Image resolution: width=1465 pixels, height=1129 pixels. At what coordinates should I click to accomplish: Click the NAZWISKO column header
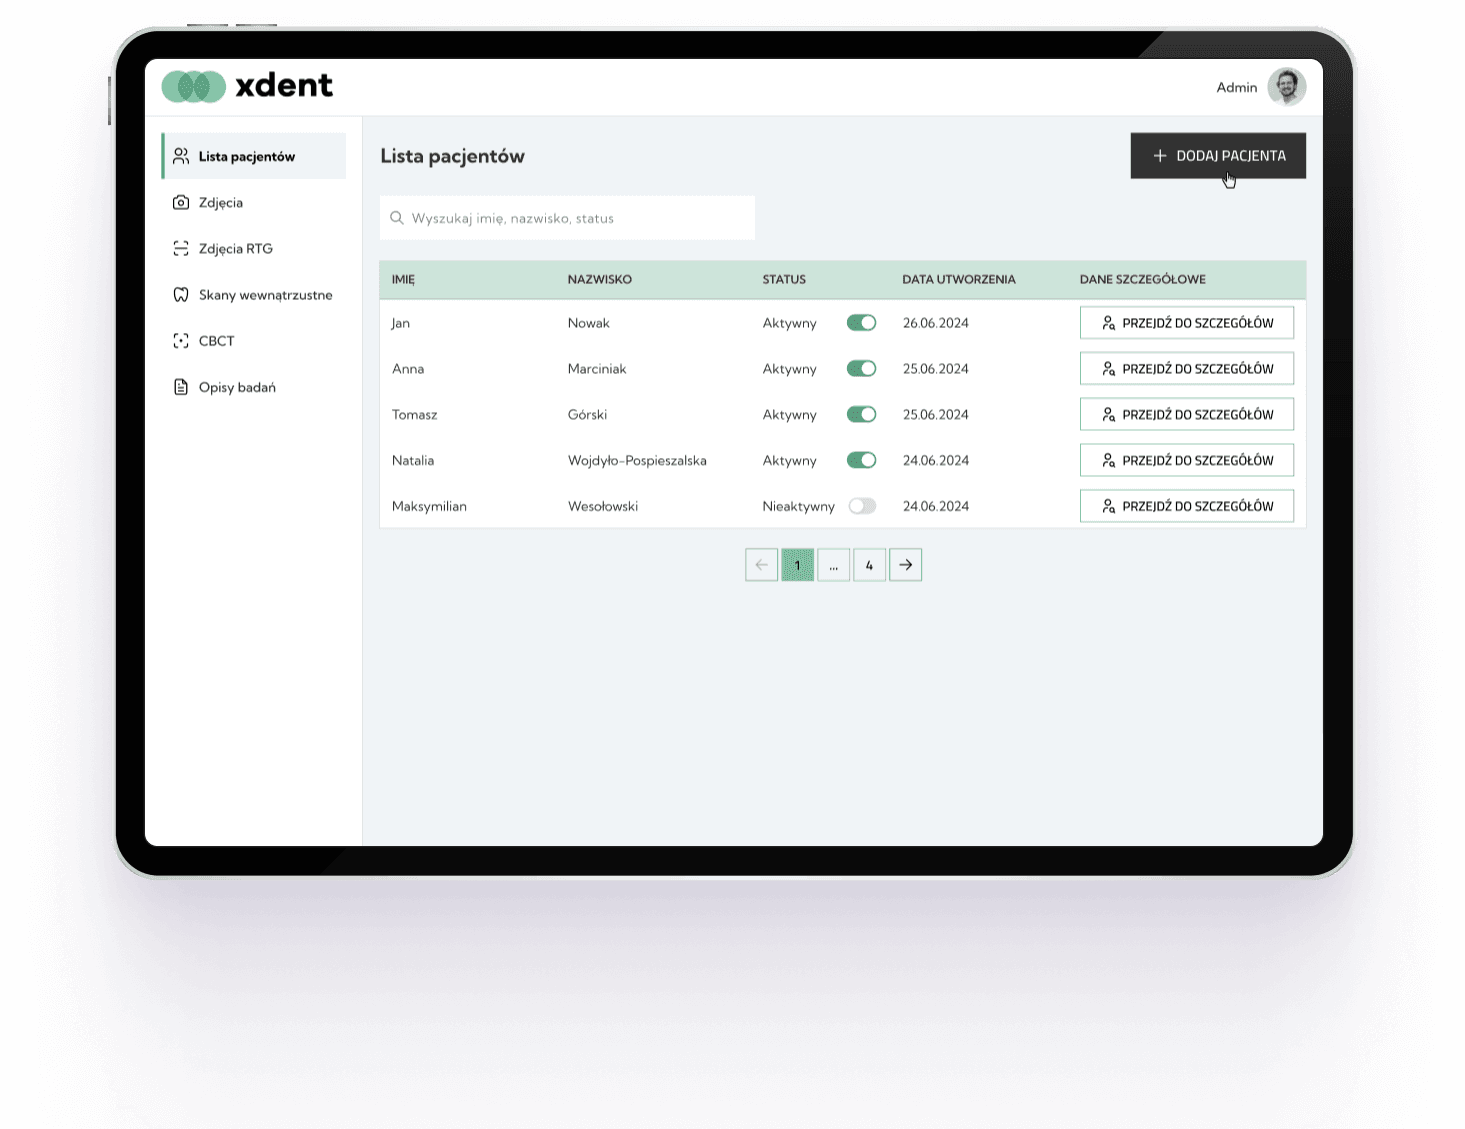[600, 279]
